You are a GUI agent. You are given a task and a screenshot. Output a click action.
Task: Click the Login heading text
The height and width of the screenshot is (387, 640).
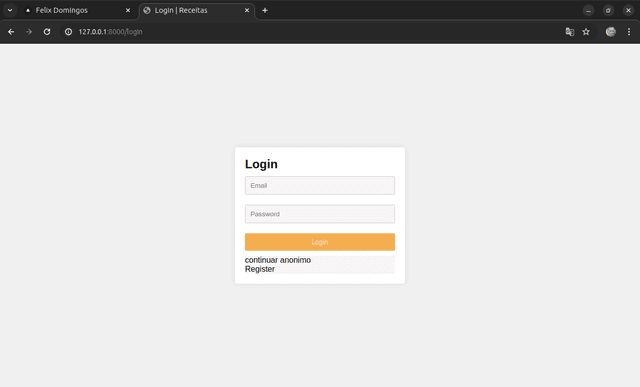point(261,164)
